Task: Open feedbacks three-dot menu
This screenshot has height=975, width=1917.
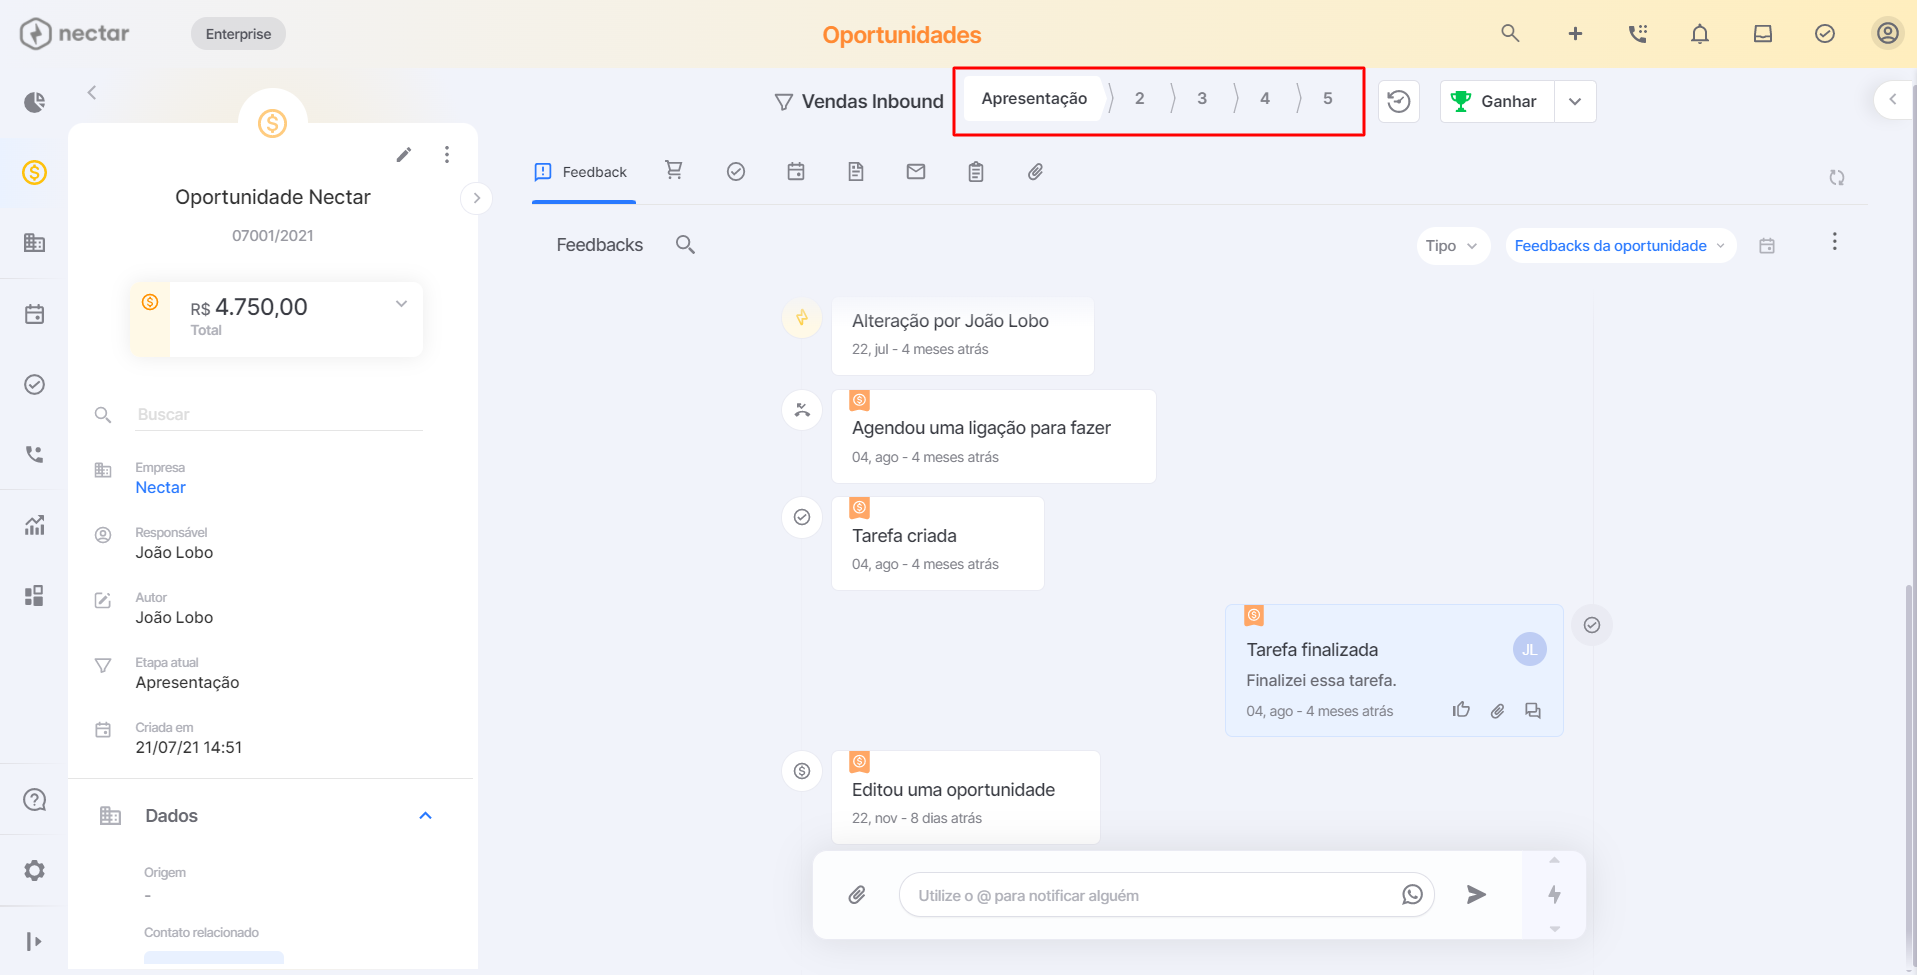Action: point(1834,242)
